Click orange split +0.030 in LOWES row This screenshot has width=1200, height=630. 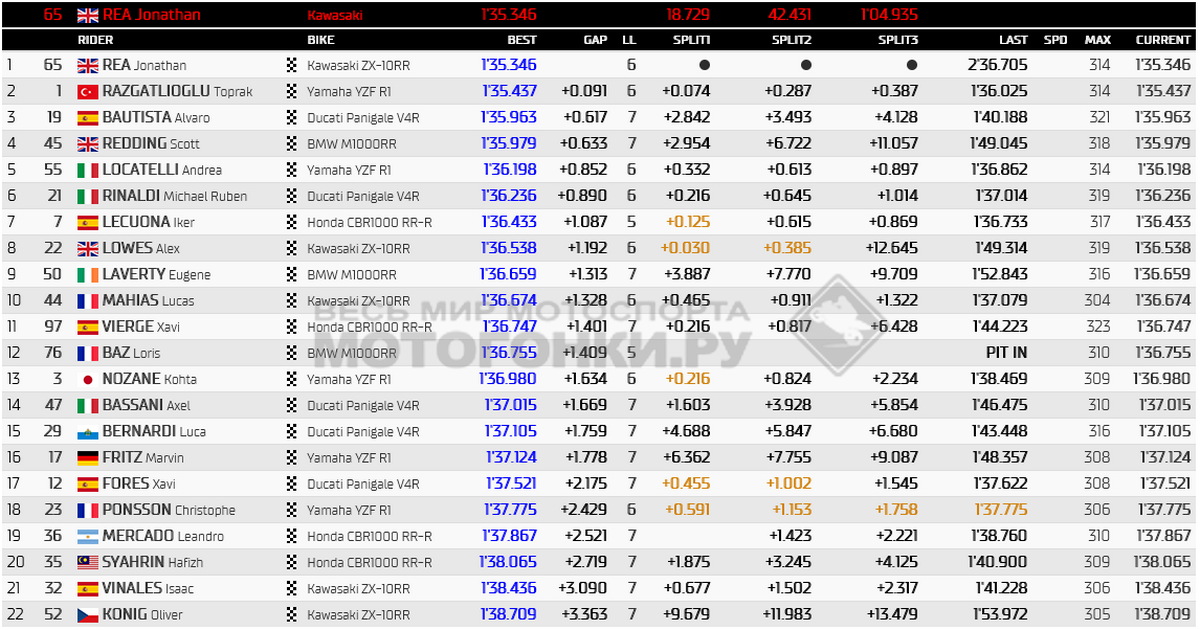tap(687, 248)
